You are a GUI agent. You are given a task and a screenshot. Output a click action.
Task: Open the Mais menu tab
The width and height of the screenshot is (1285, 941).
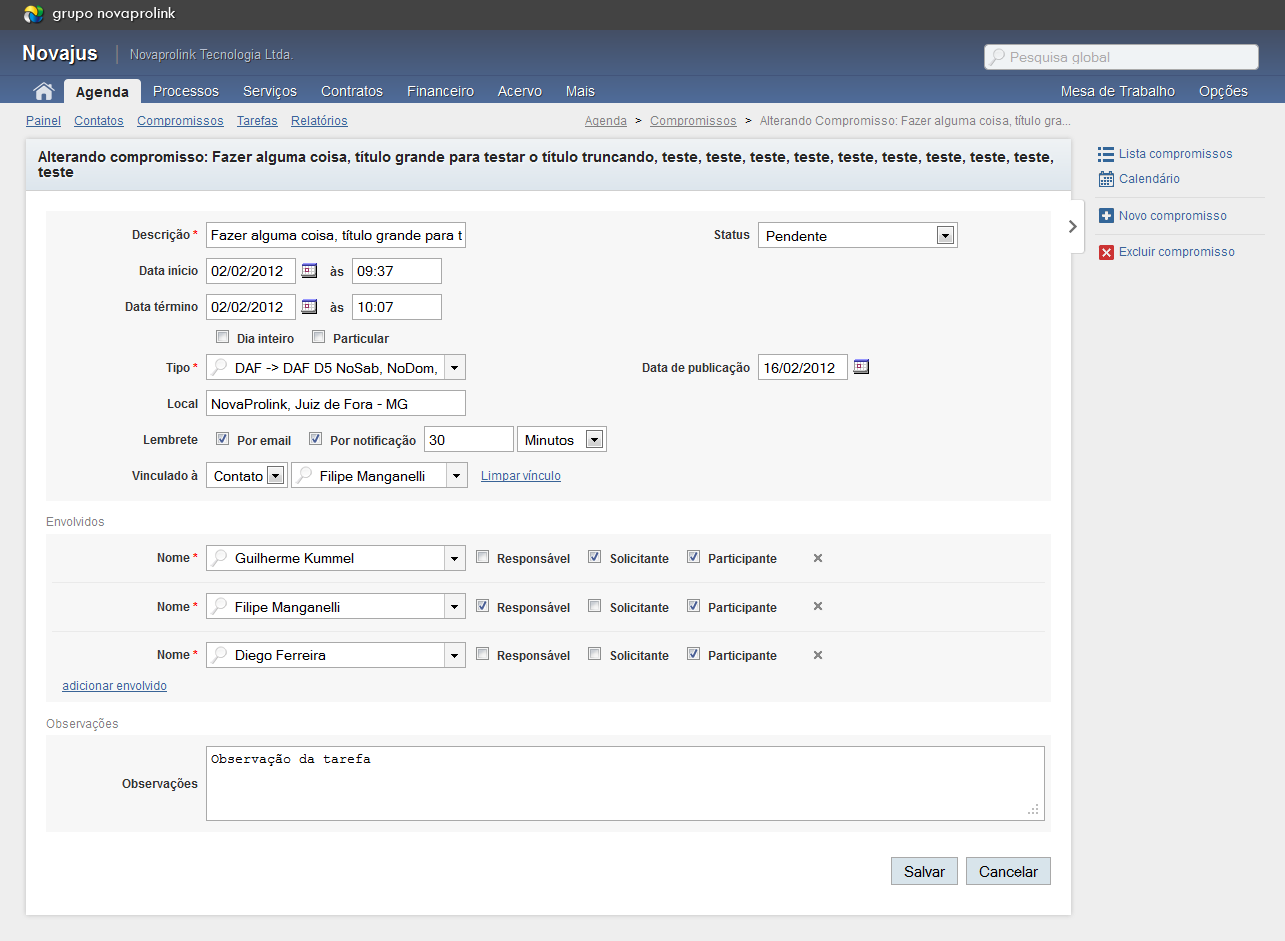click(580, 91)
